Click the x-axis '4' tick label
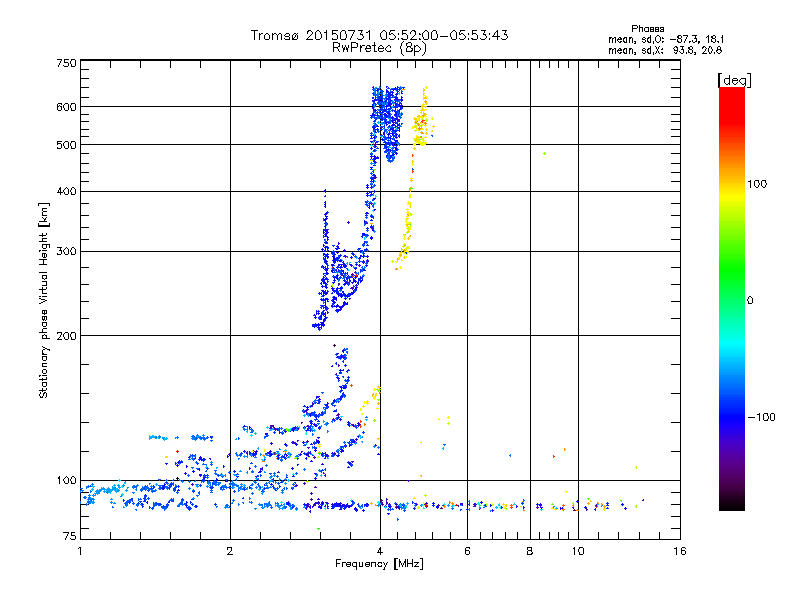The width and height of the screenshot is (800, 600). [x=380, y=551]
